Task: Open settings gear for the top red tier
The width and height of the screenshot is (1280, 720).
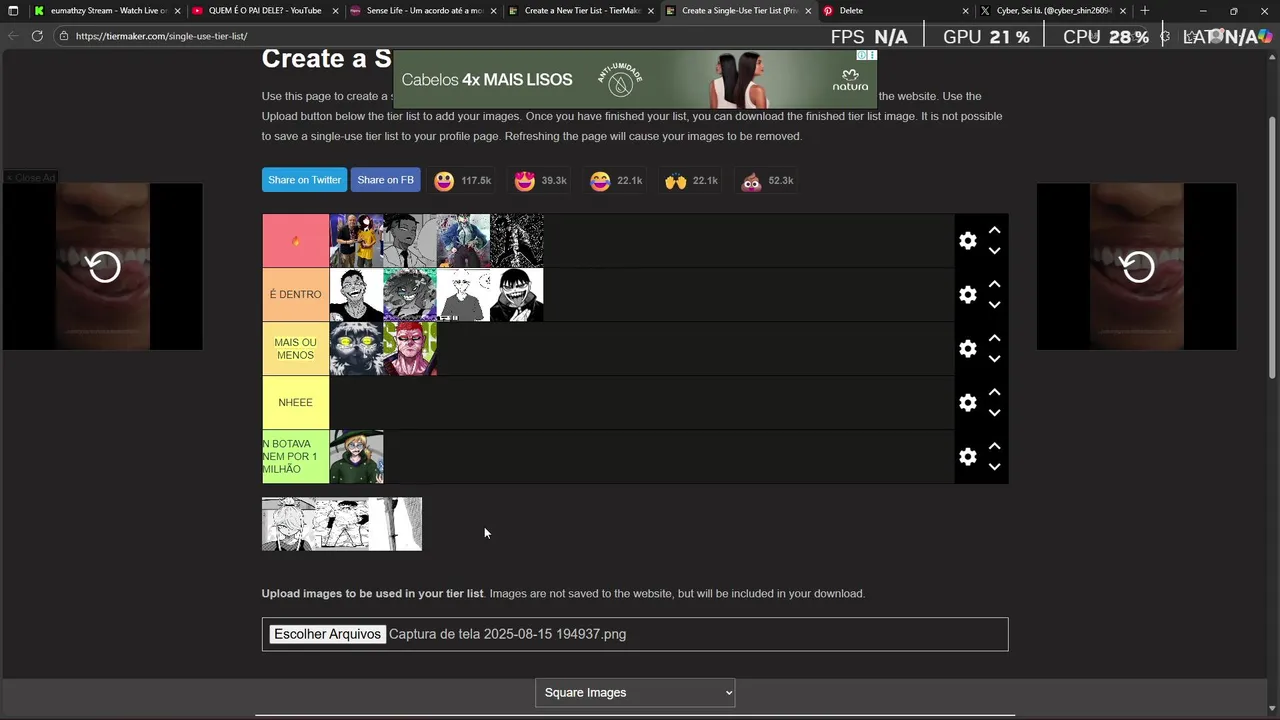Action: [967, 241]
